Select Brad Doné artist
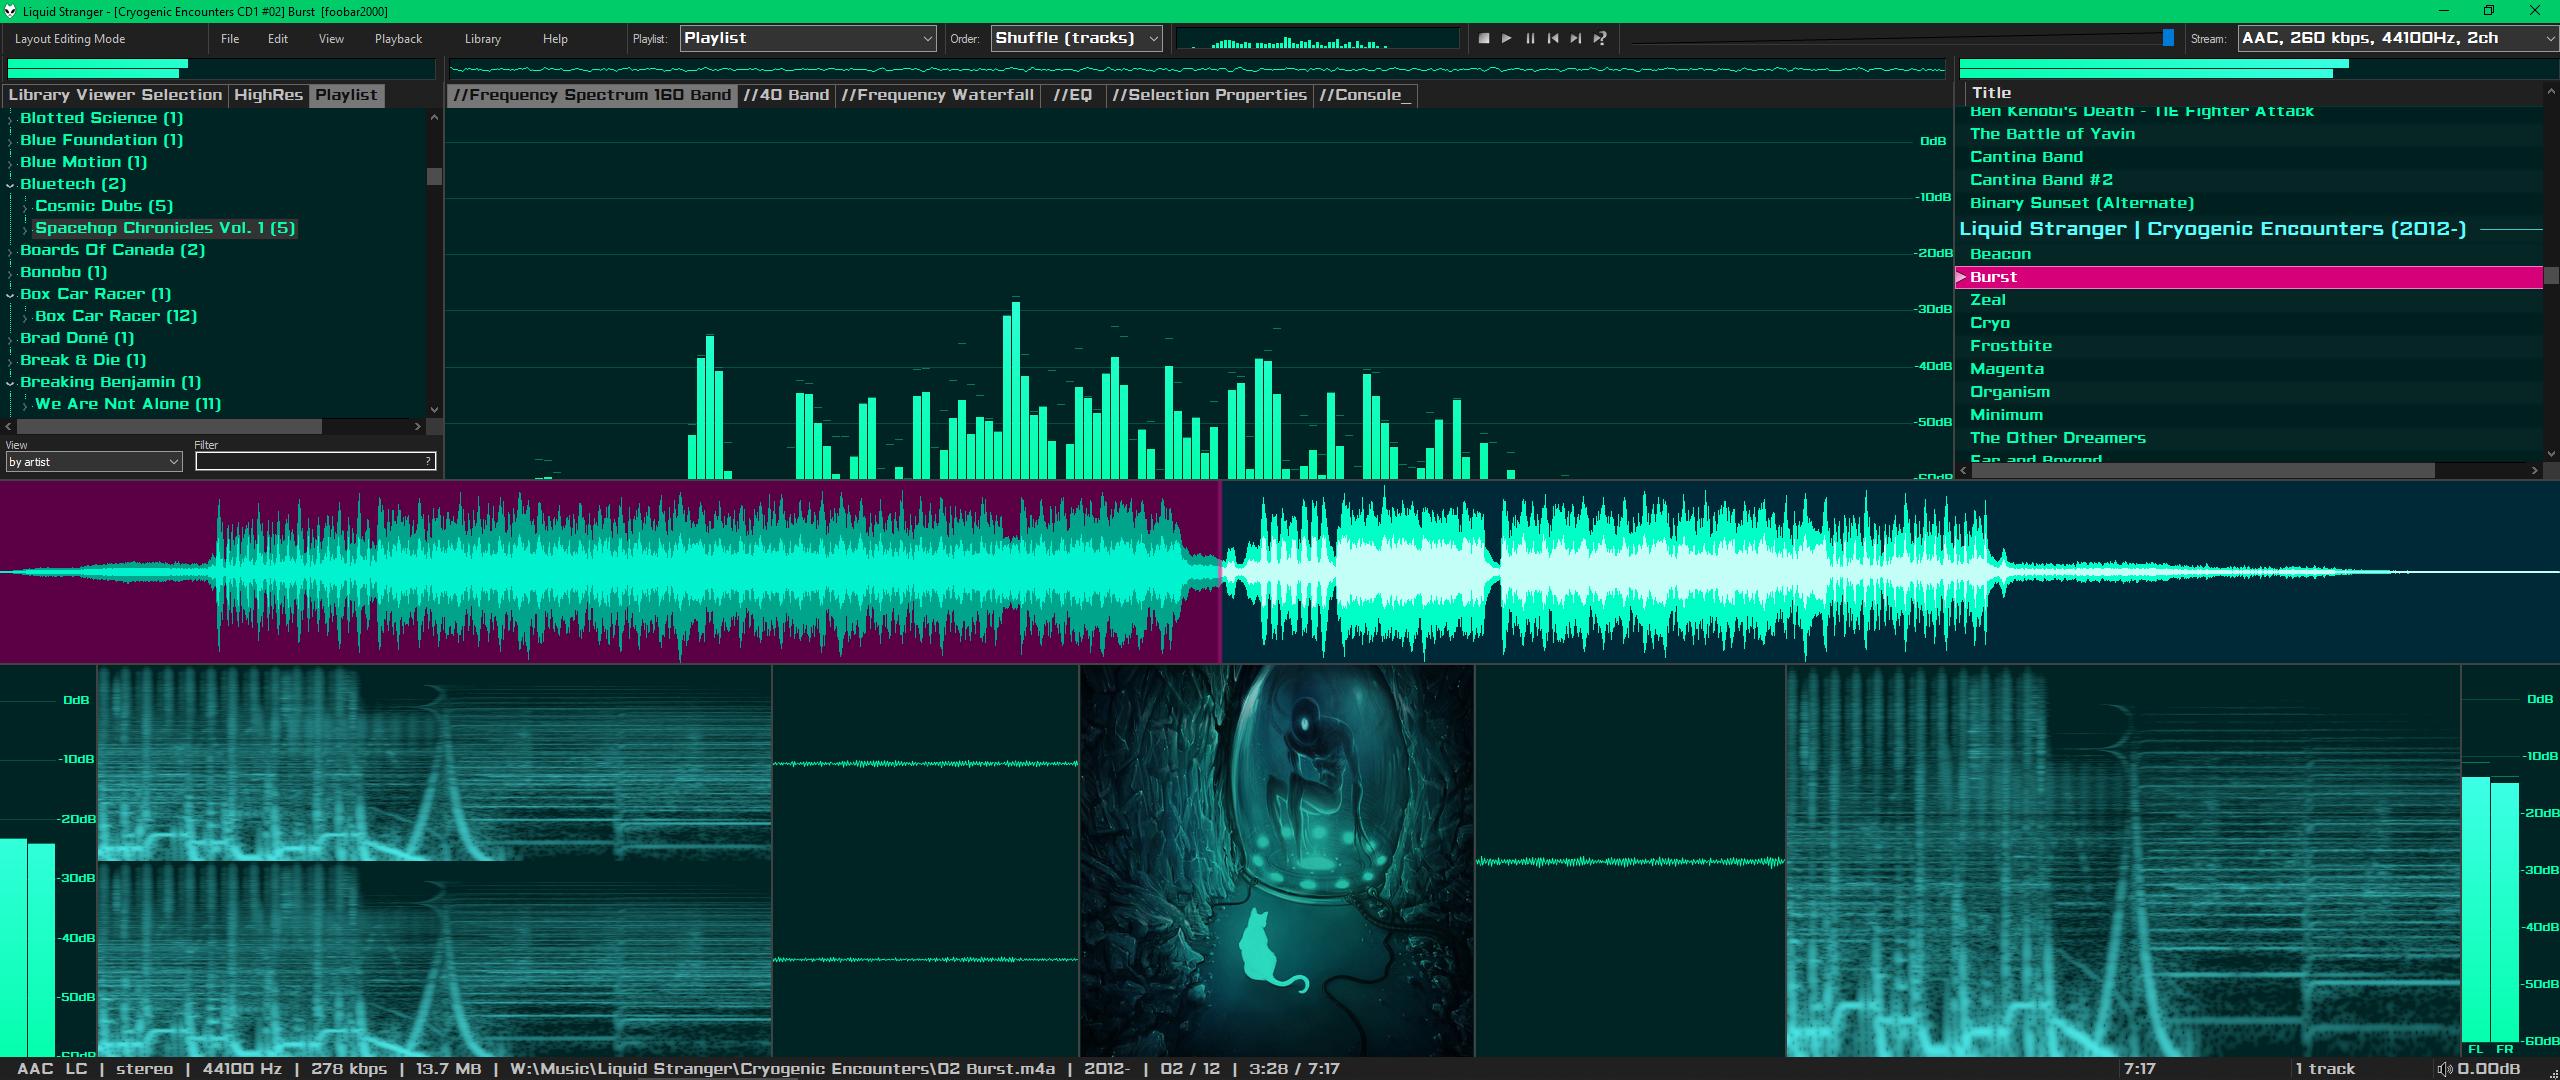The width and height of the screenshot is (2560, 1080). tap(77, 338)
